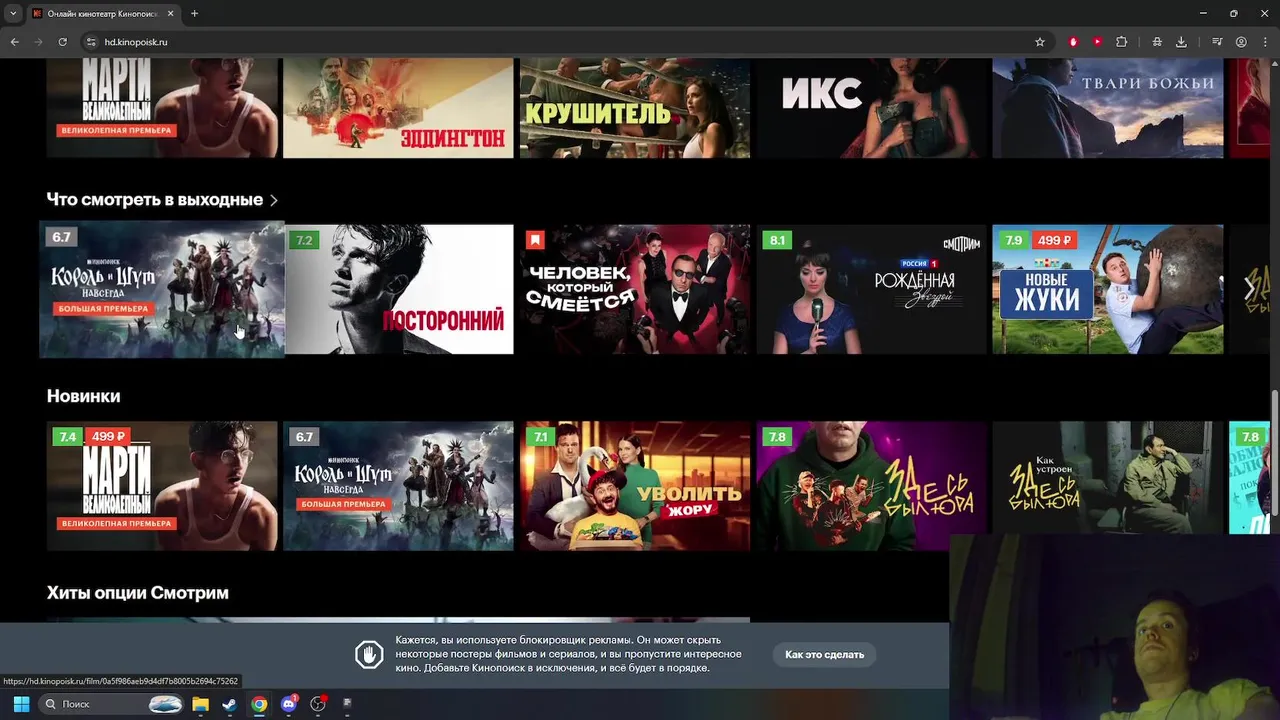Screen dimensions: 1280x720
Task: Expand the Что смотреть в выходные section arrow
Action: [274, 200]
